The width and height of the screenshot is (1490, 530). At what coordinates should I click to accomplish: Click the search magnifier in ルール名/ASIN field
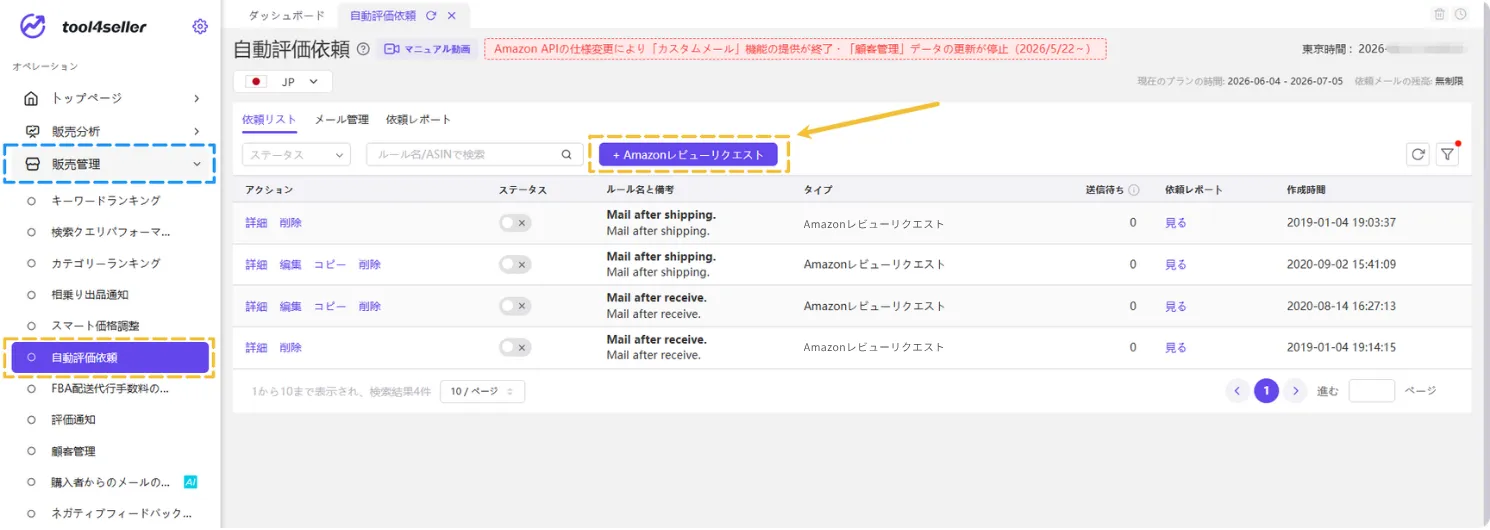[x=566, y=154]
